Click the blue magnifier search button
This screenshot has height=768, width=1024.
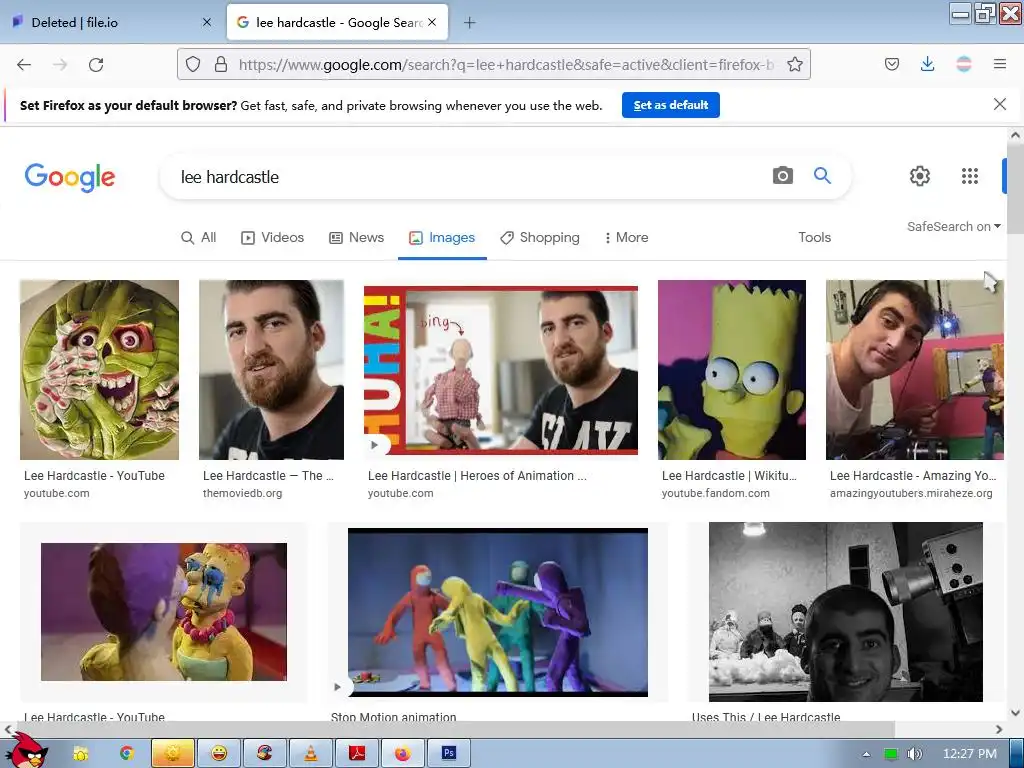pyautogui.click(x=822, y=176)
